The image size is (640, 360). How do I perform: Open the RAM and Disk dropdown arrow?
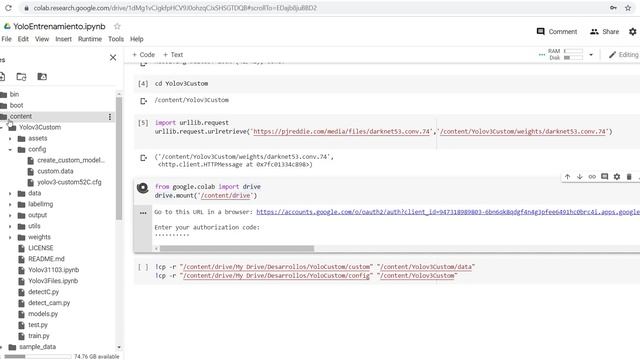coord(591,55)
